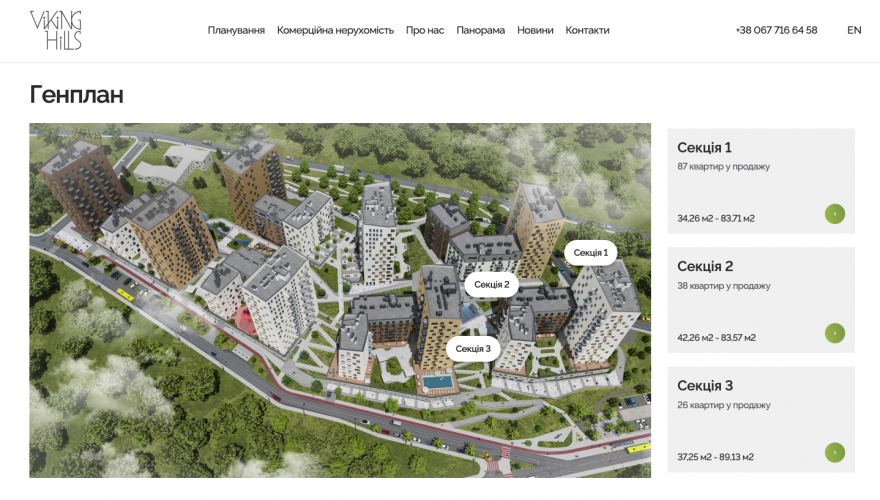
Task: Open the Новини section
Action: (x=535, y=30)
